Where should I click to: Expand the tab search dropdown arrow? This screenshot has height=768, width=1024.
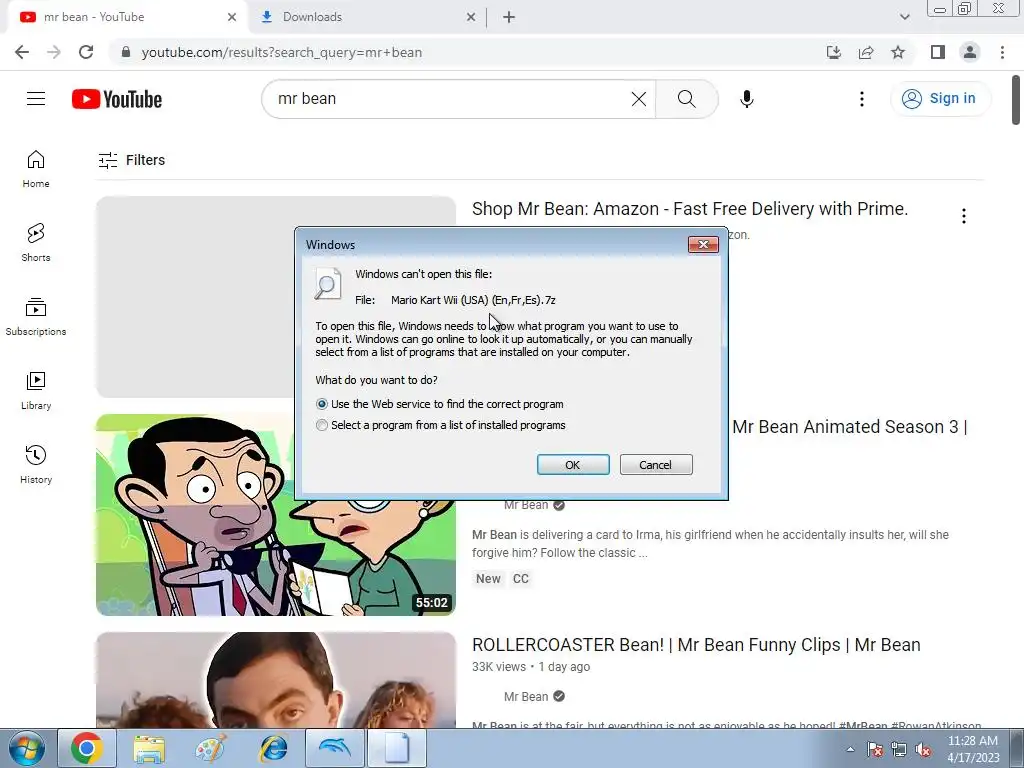tap(904, 17)
